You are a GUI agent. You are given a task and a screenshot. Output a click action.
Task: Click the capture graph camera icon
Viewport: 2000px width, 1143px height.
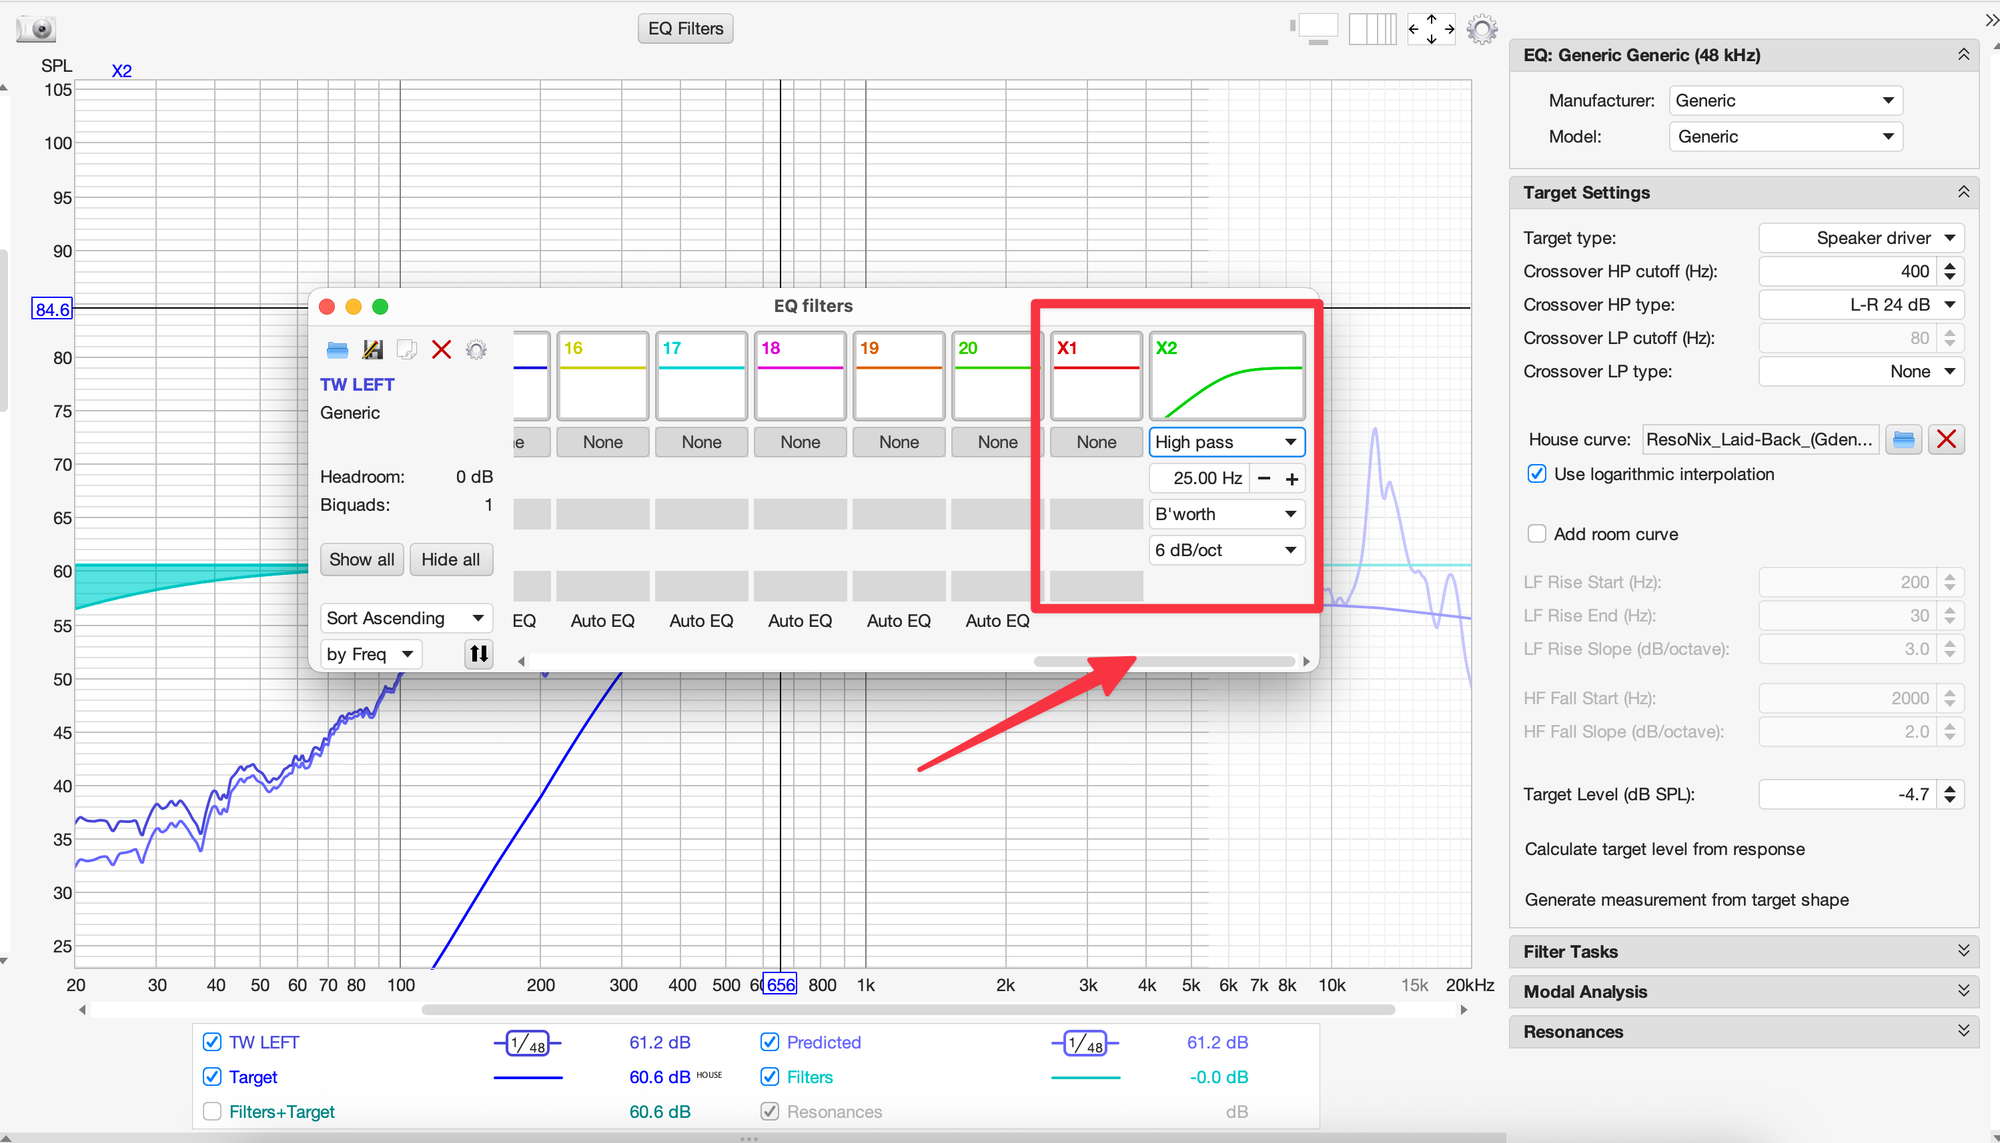click(37, 29)
